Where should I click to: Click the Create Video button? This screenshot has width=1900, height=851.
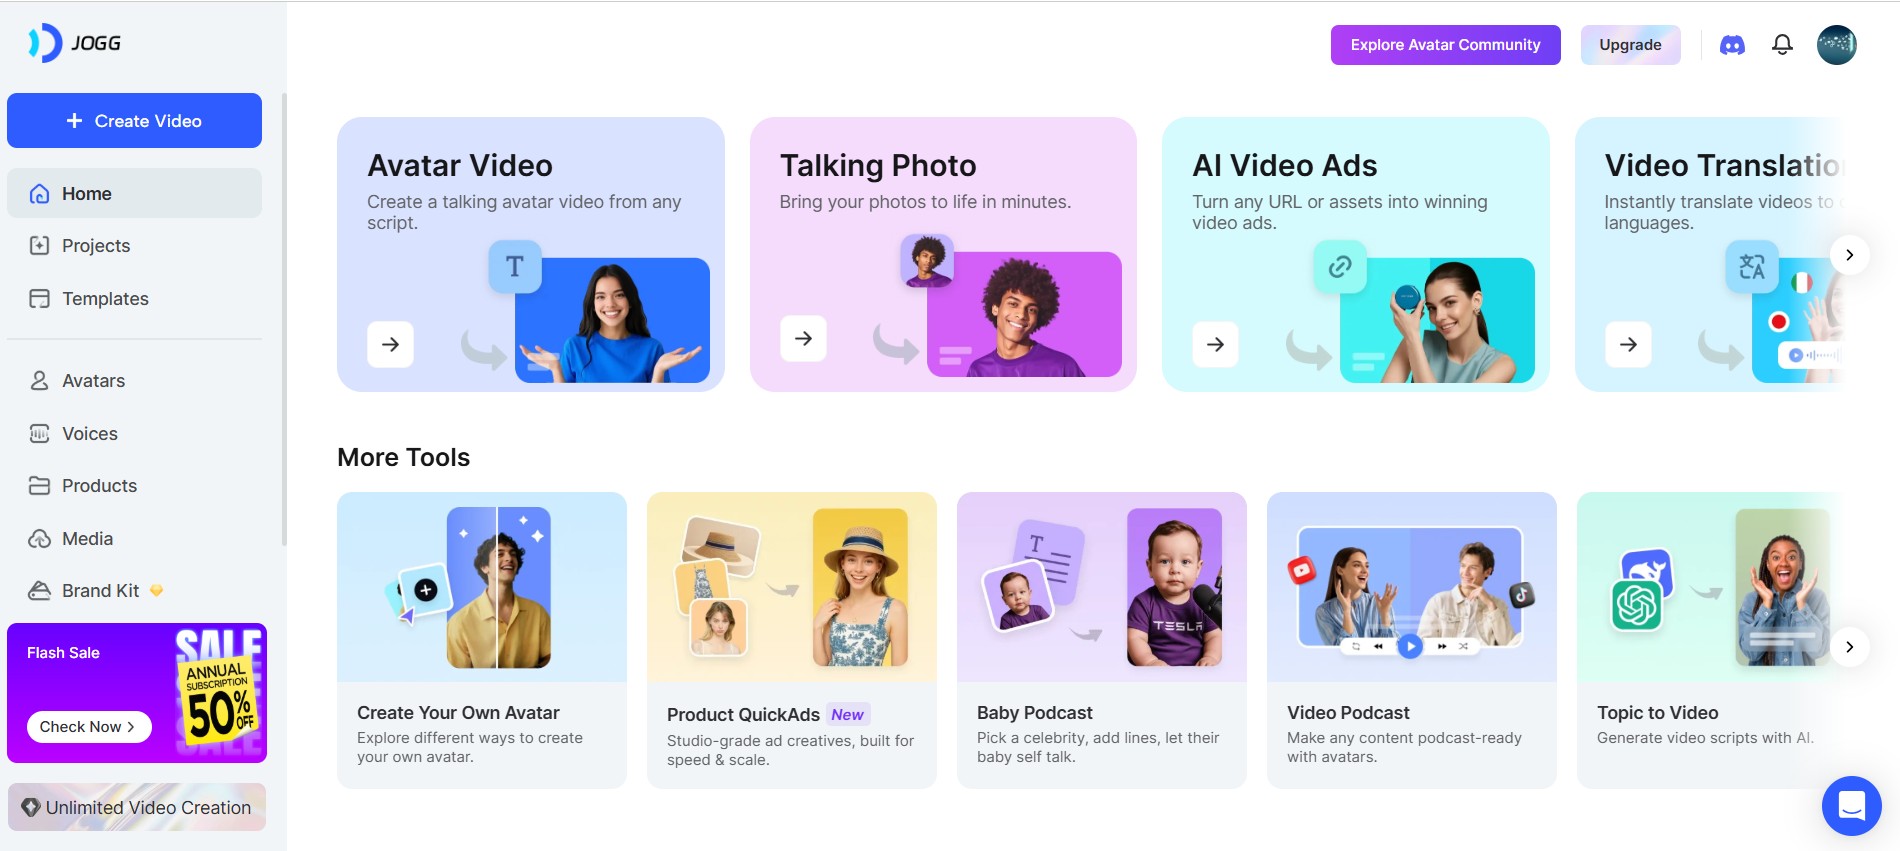[x=134, y=121]
